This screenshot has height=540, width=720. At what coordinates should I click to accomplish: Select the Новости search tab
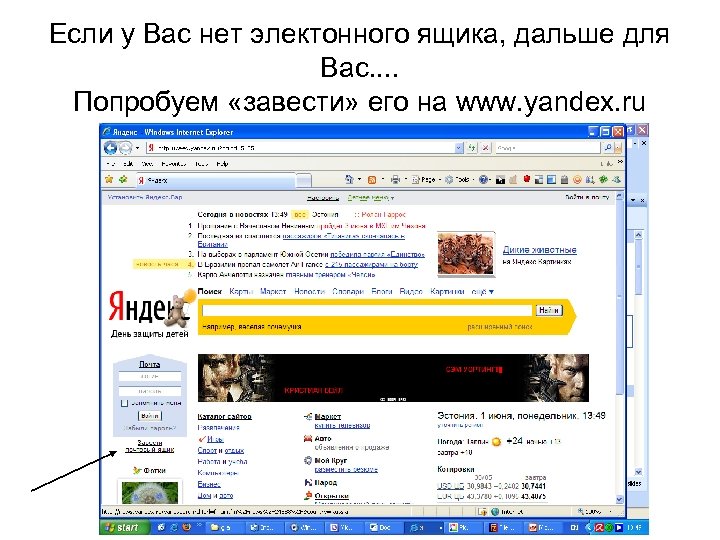309,292
